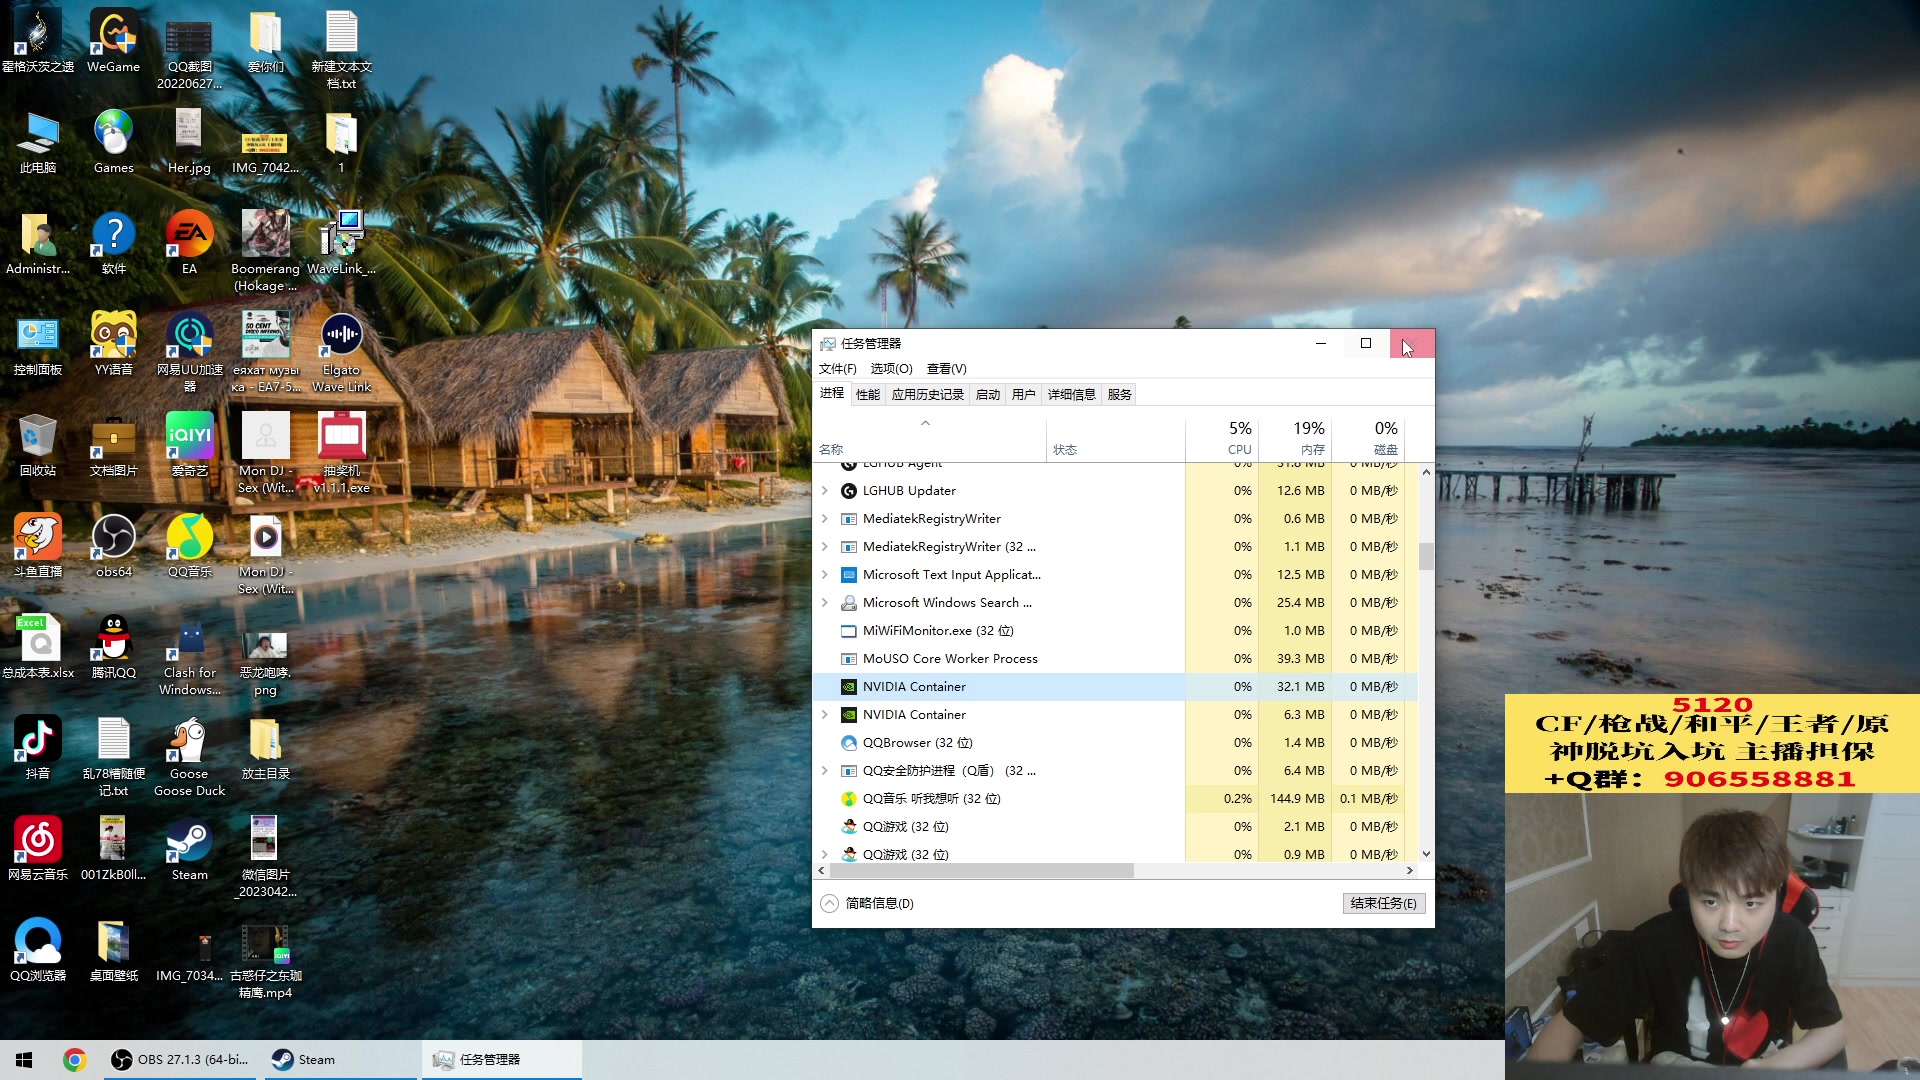
Task: Open the 网易UU加速器 desktop icon
Action: [x=189, y=351]
